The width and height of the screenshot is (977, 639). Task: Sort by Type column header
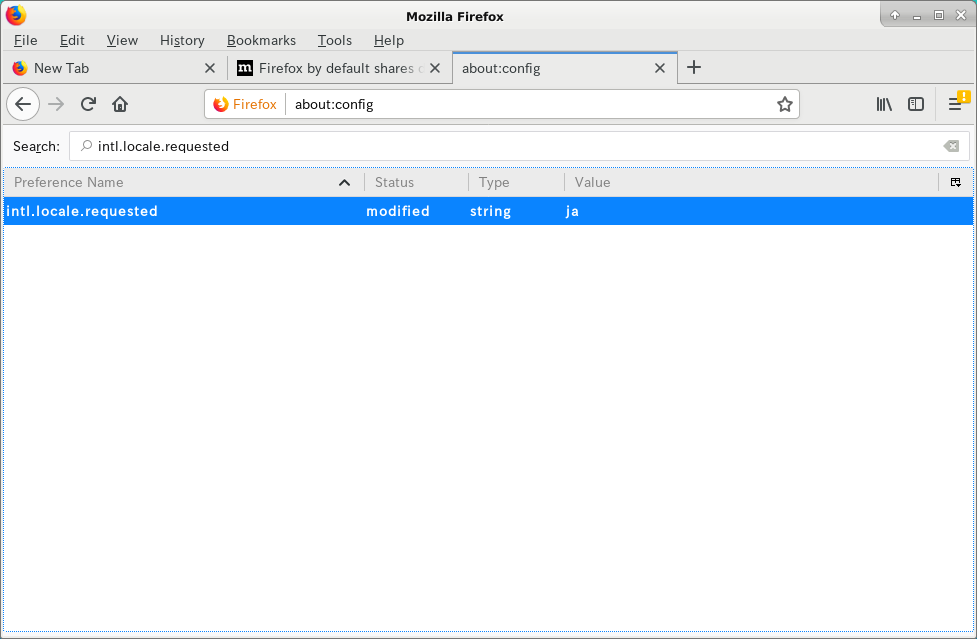(x=517, y=182)
